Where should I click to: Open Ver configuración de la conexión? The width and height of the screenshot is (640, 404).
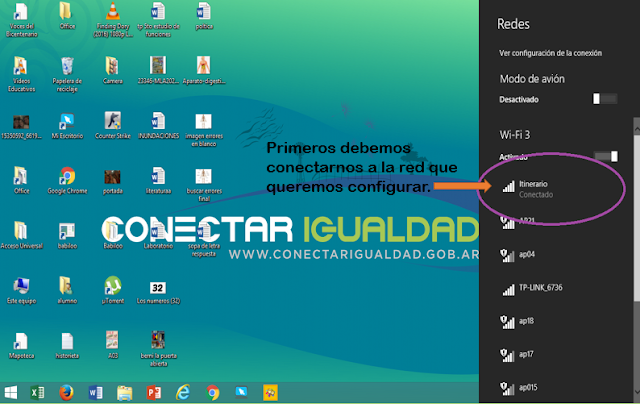coord(550,53)
